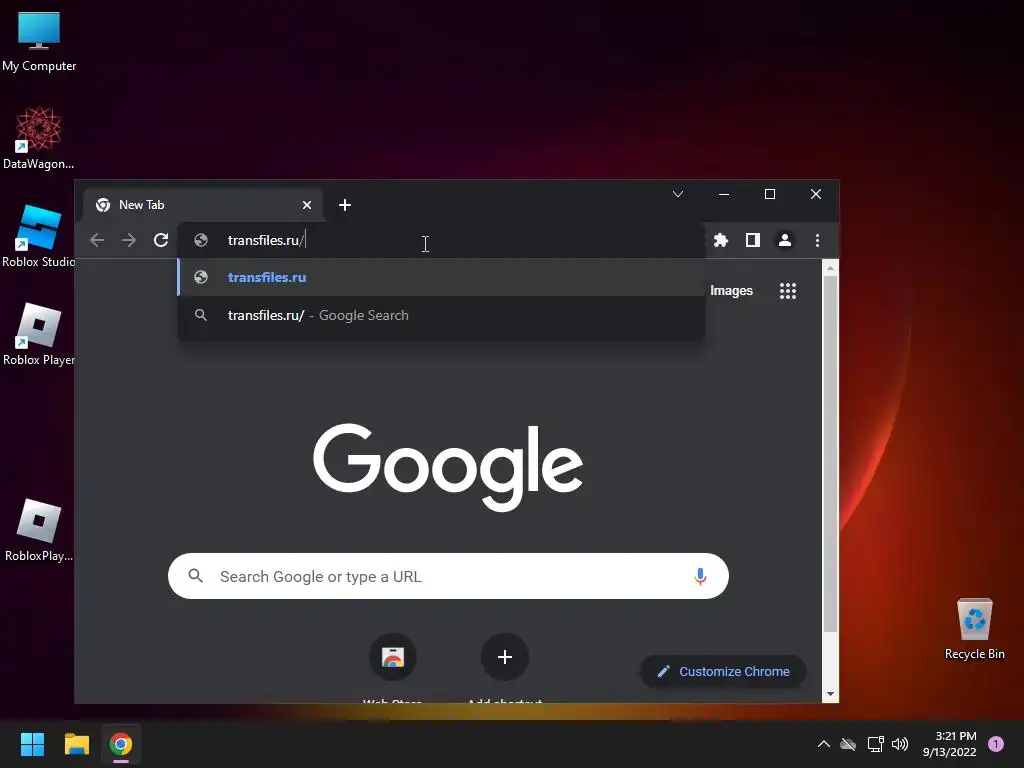Click the address bar with transfiles.ru/

[x=441, y=240]
